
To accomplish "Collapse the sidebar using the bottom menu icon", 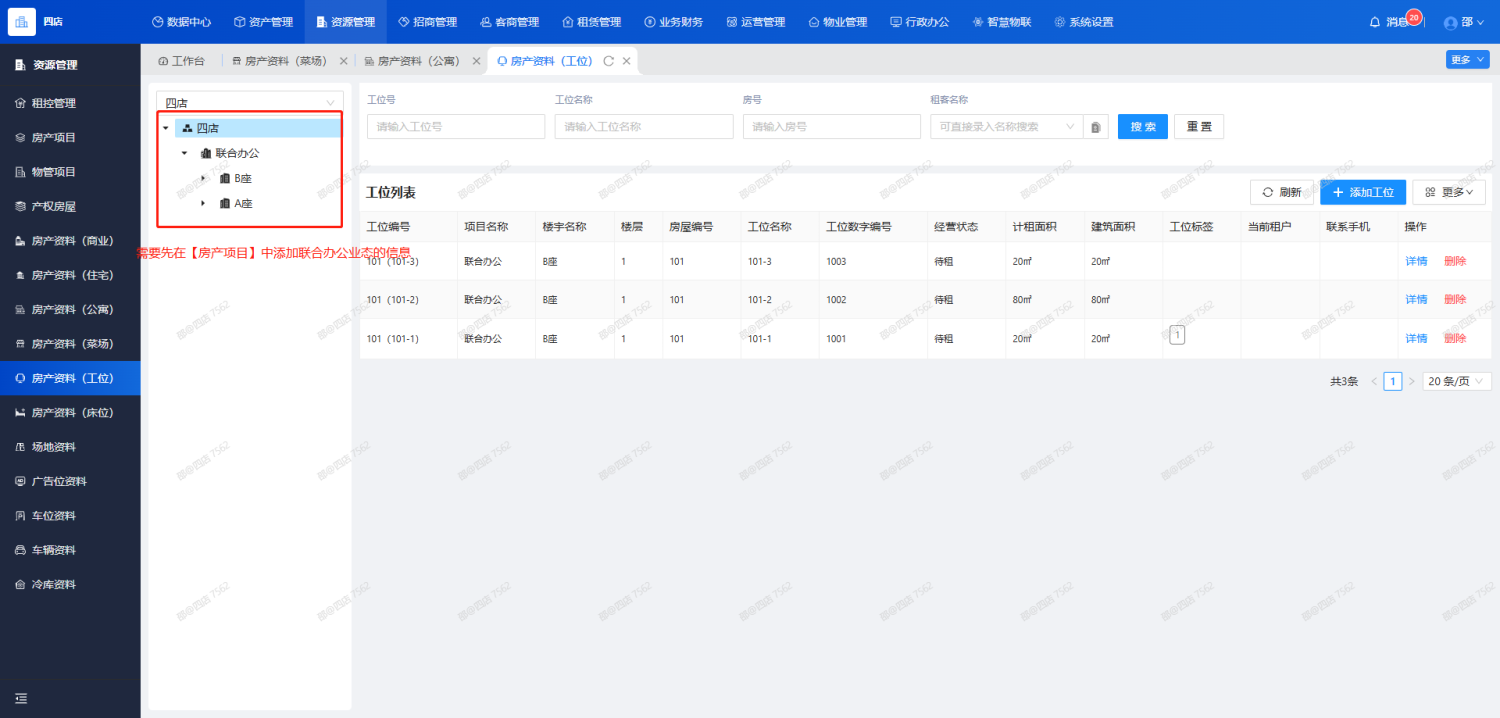I will tap(21, 698).
